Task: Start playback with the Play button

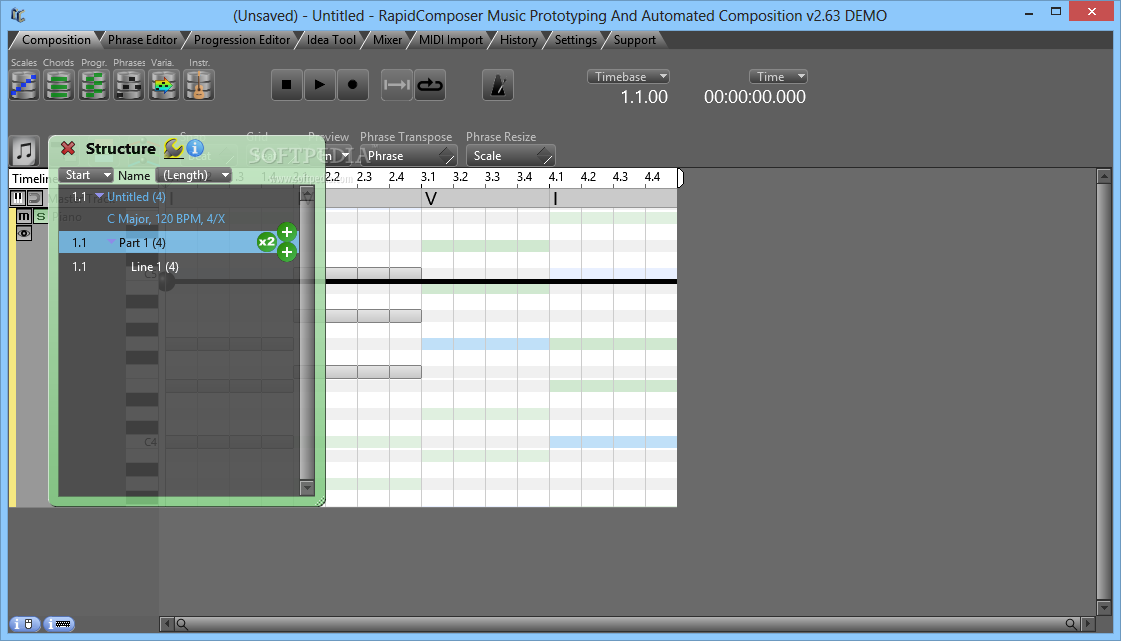Action: (320, 85)
